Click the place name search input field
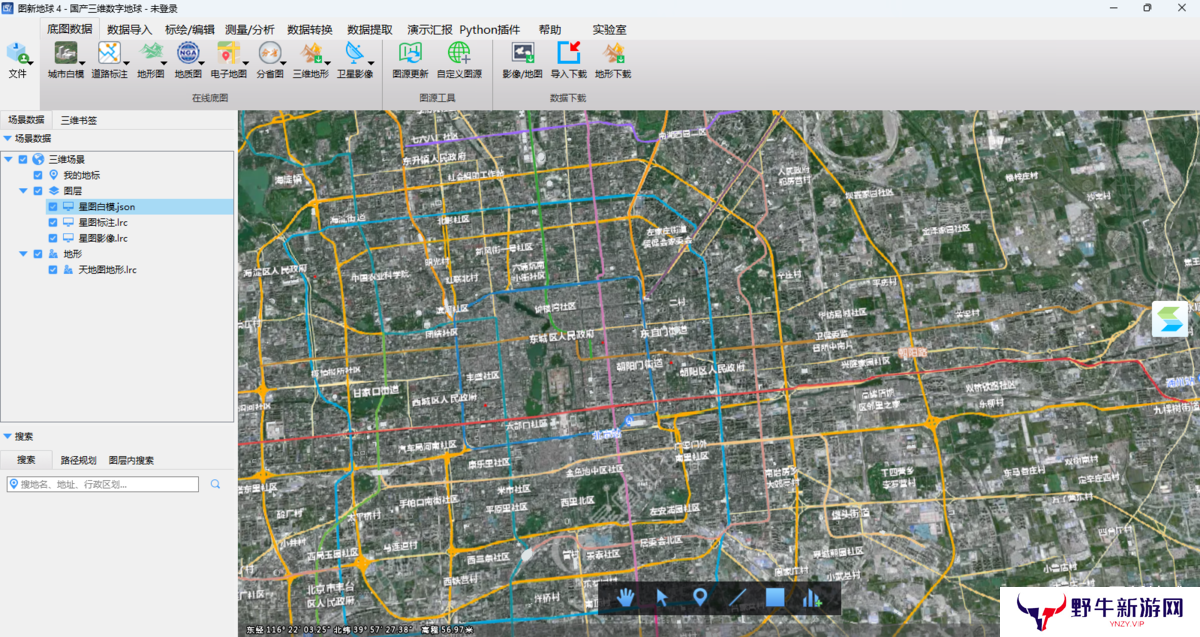Screen dimensions: 1200x637 tap(102, 484)
